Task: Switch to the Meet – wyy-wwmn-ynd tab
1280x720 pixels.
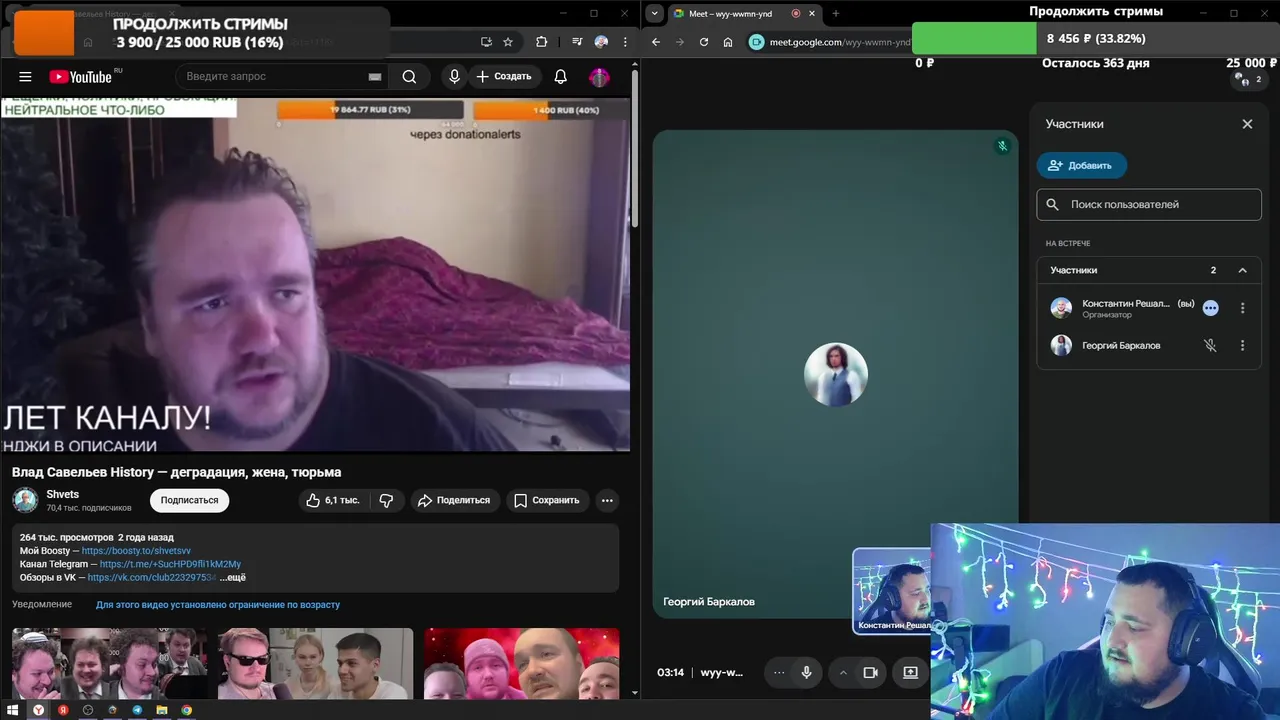Action: point(730,13)
